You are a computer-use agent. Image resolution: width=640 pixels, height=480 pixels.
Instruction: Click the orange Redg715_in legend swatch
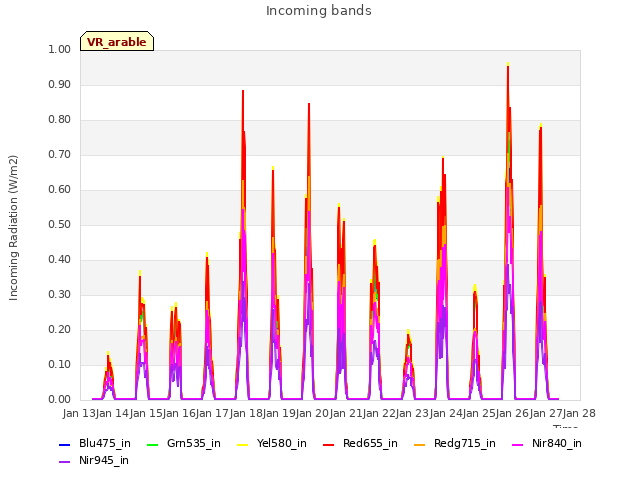419,444
